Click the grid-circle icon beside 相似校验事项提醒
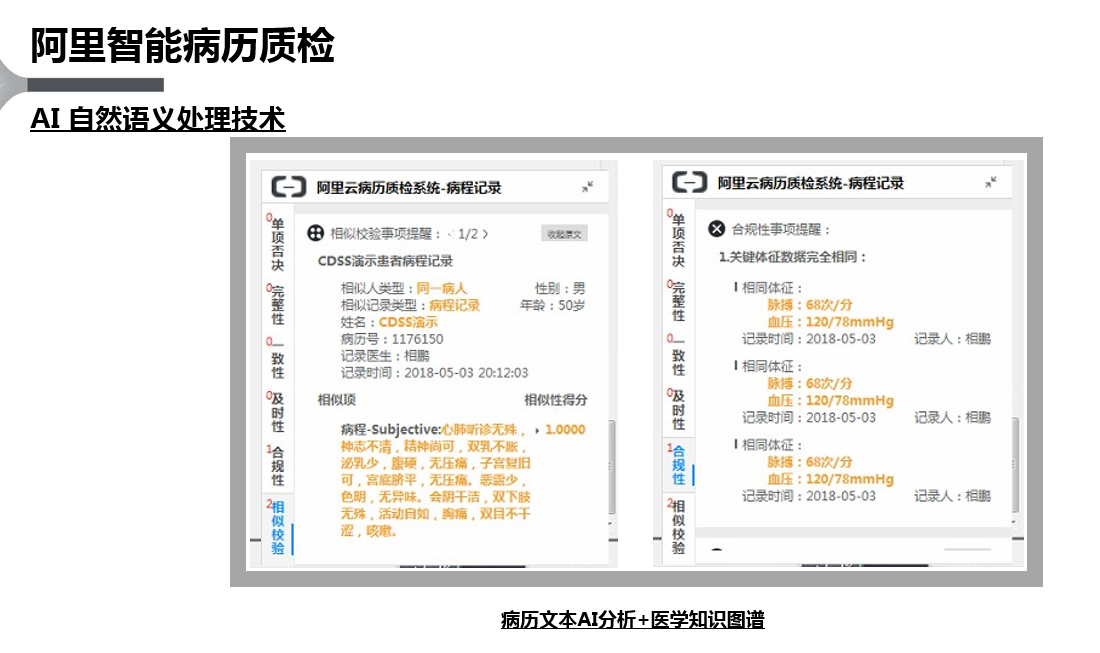Screen dimensions: 1100x653 pos(314,232)
